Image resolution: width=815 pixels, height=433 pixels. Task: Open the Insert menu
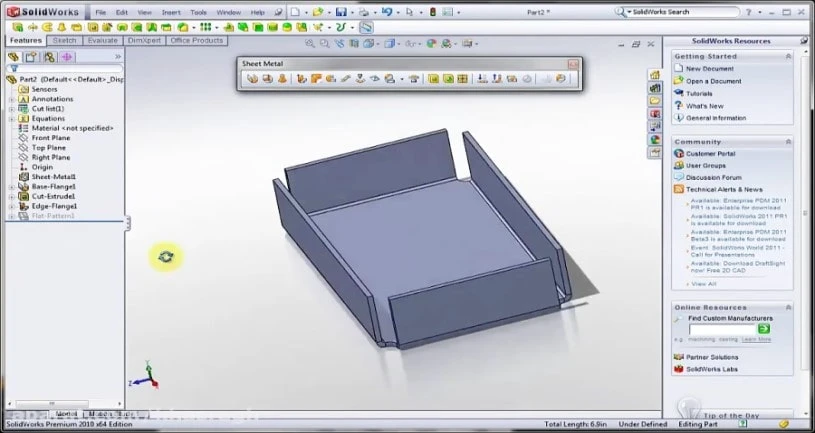coord(170,12)
